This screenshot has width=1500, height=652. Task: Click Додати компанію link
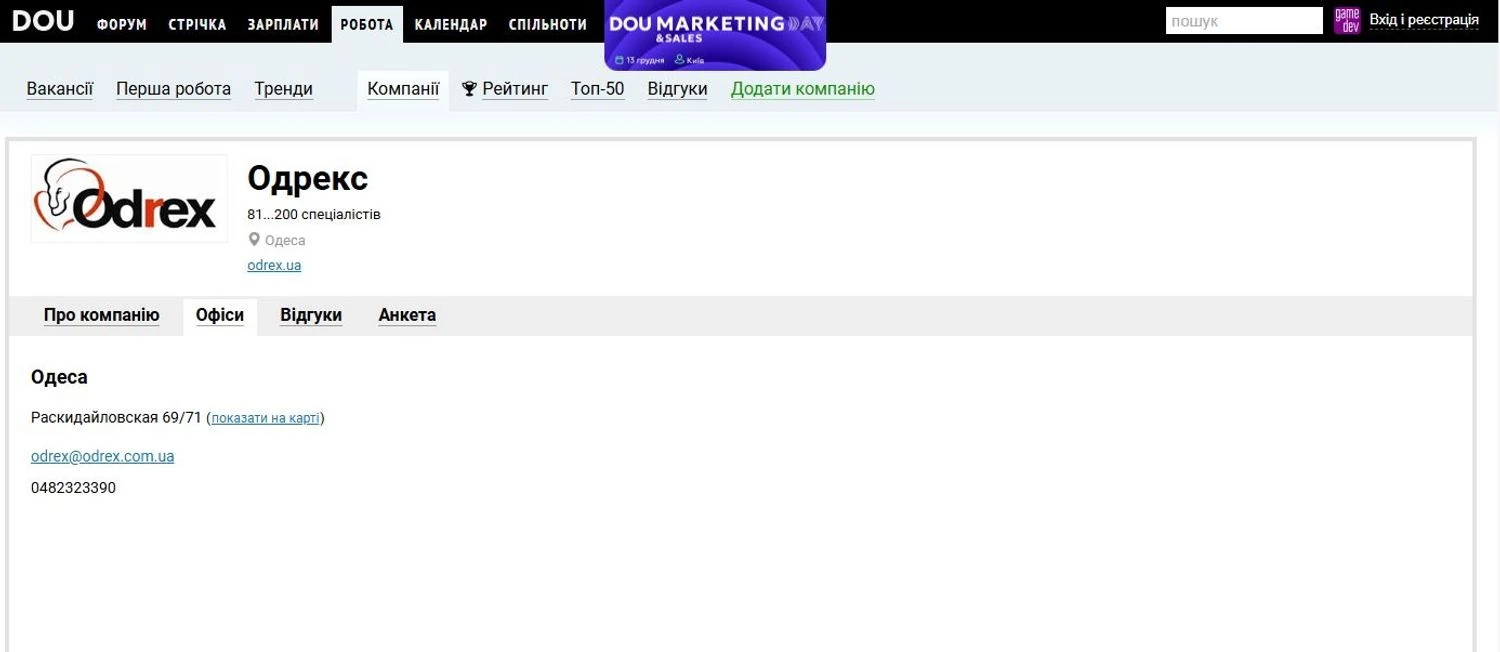click(802, 89)
